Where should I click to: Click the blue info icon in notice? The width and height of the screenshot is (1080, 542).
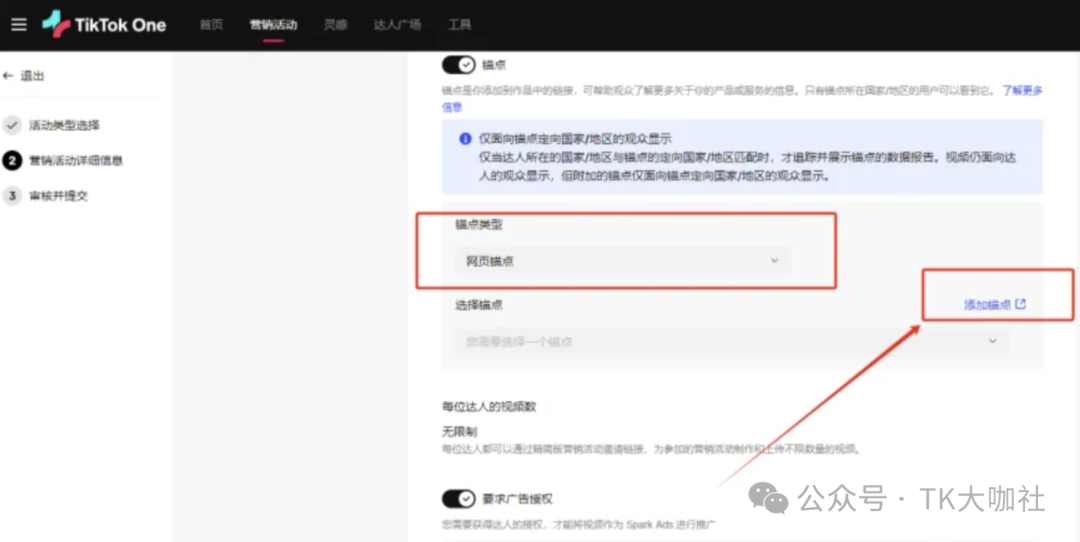[464, 139]
